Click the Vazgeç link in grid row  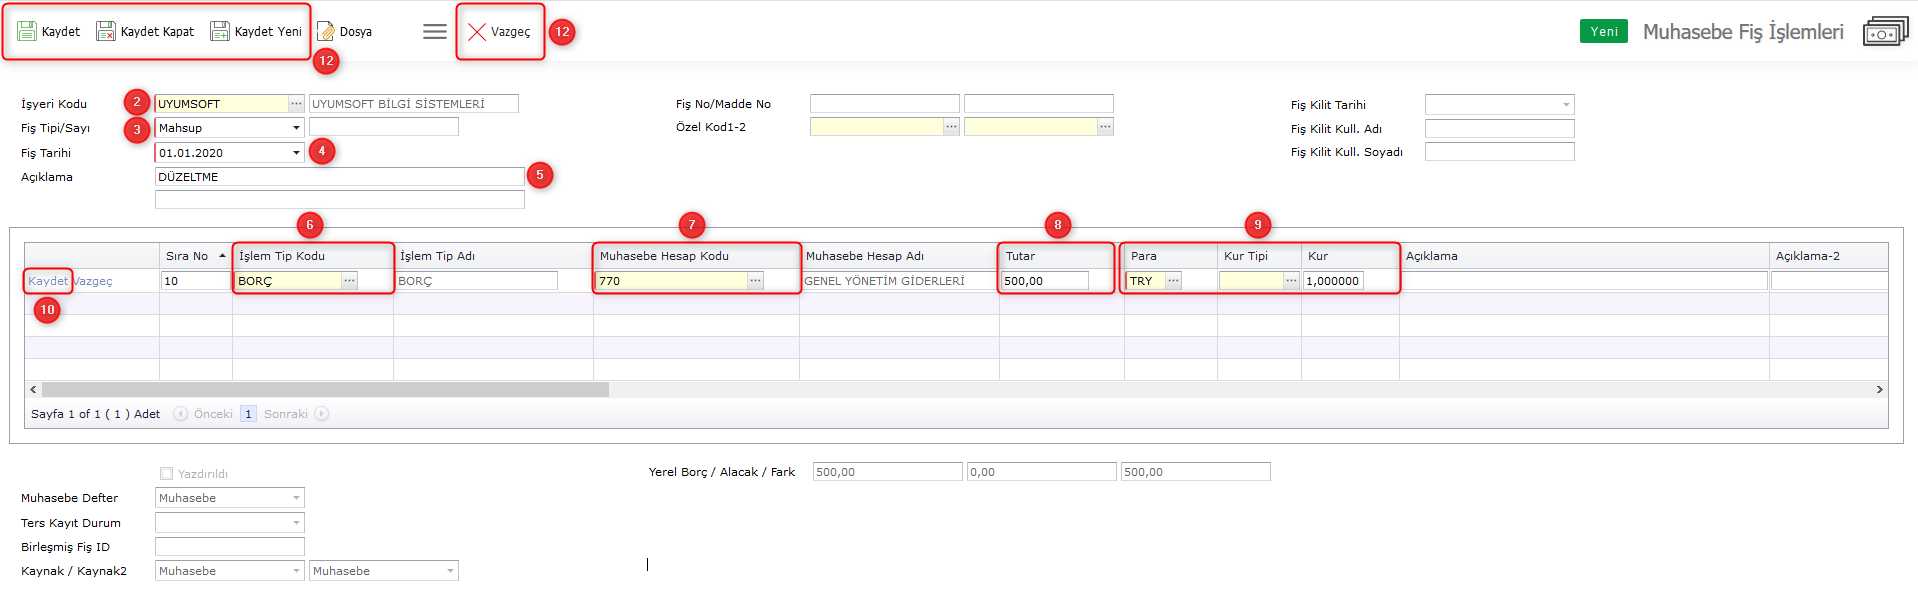(x=93, y=281)
